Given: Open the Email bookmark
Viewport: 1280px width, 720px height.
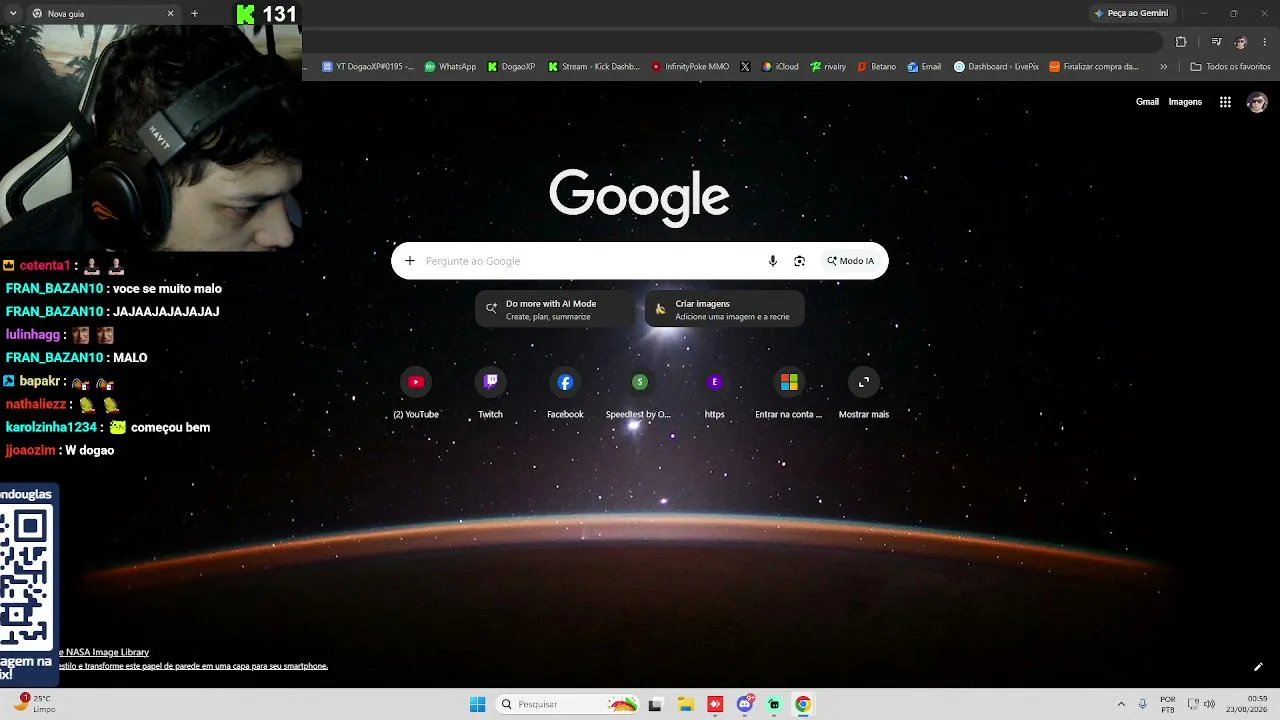Looking at the screenshot, I should (x=925, y=67).
